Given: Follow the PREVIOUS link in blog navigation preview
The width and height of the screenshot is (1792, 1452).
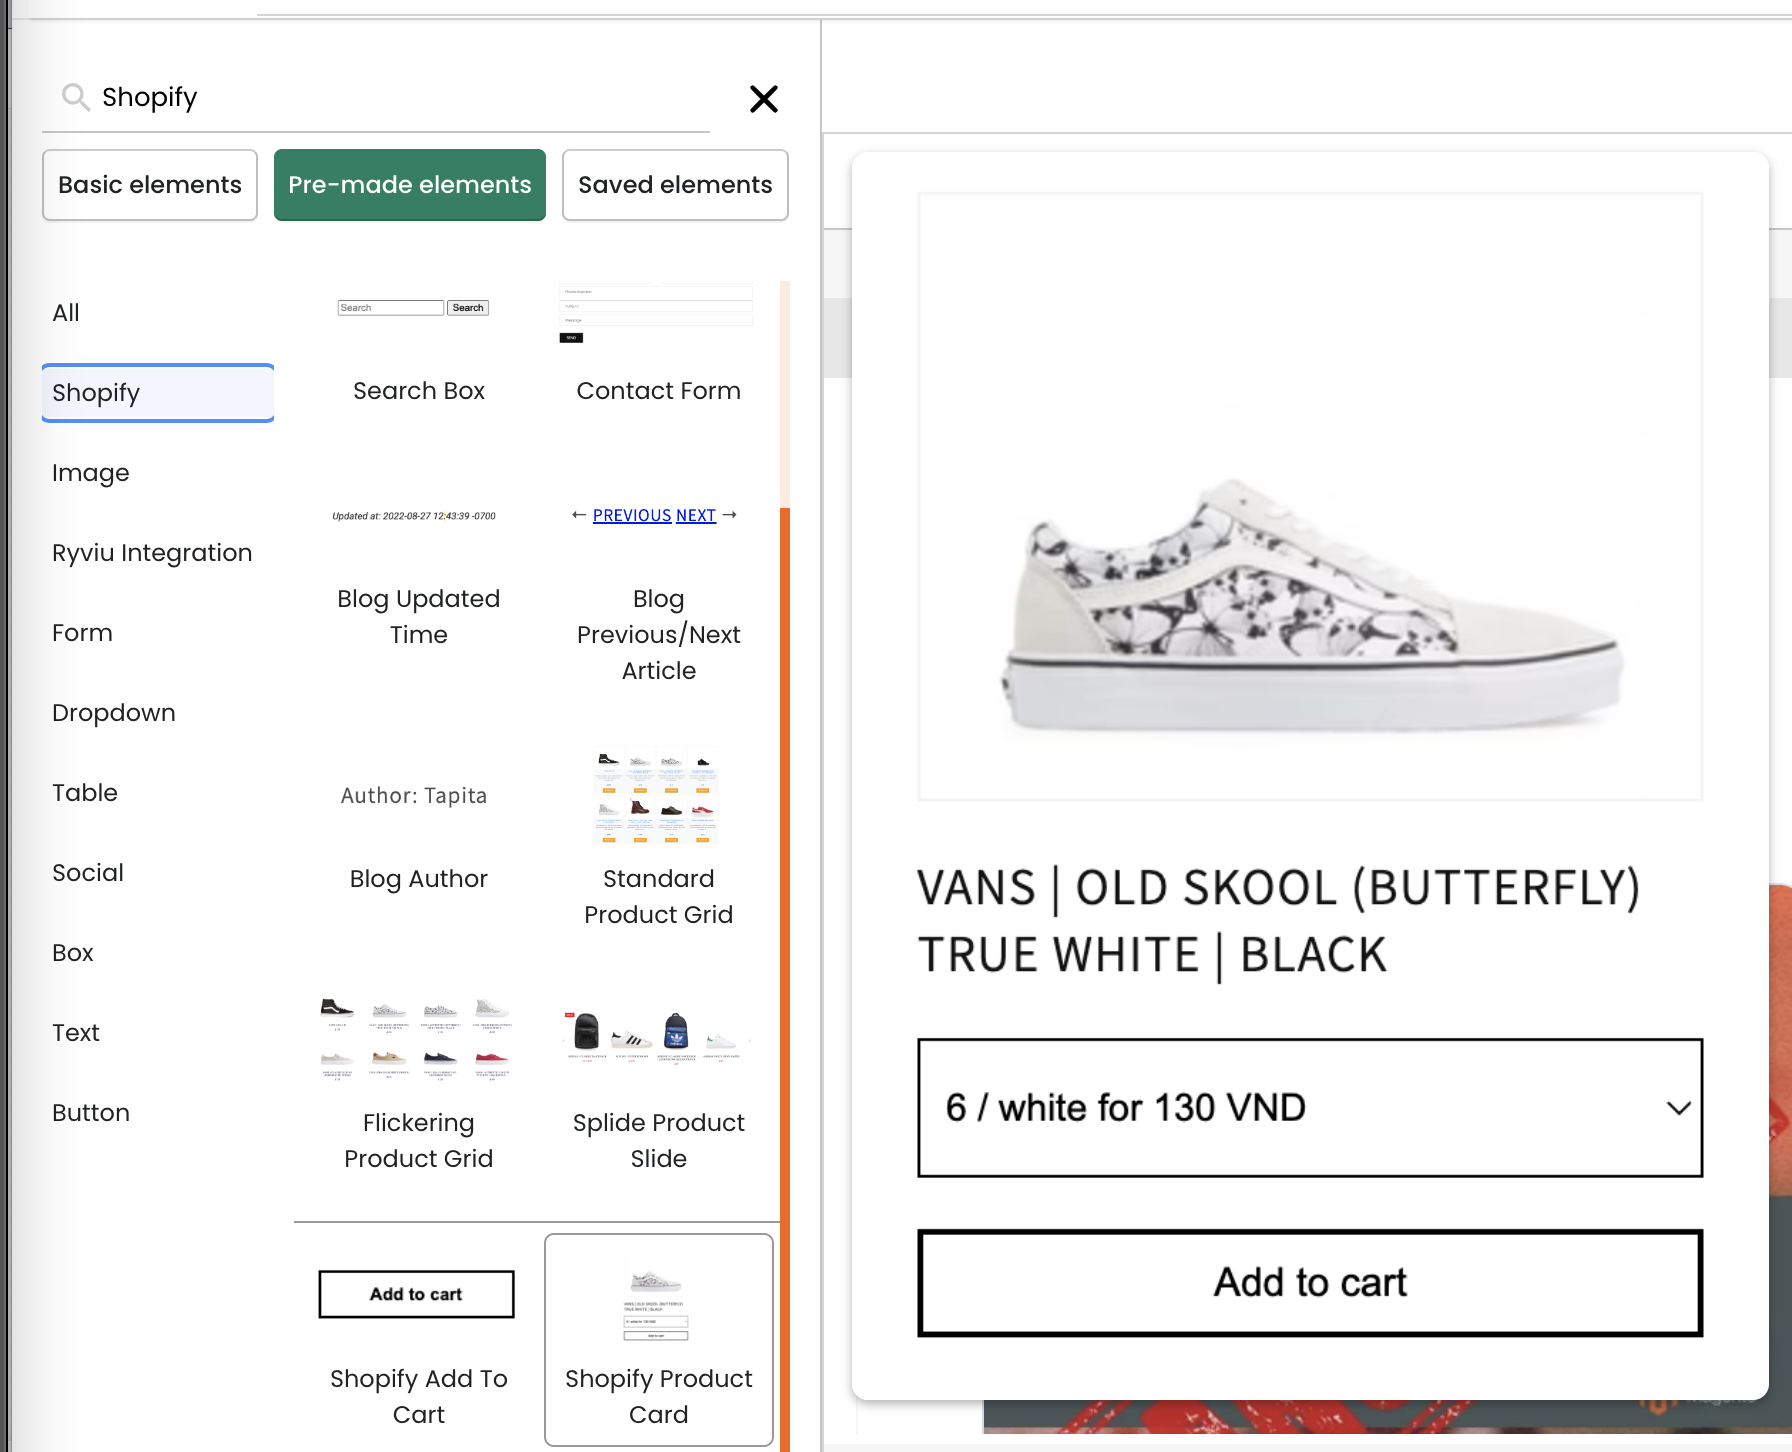Looking at the screenshot, I should (632, 515).
